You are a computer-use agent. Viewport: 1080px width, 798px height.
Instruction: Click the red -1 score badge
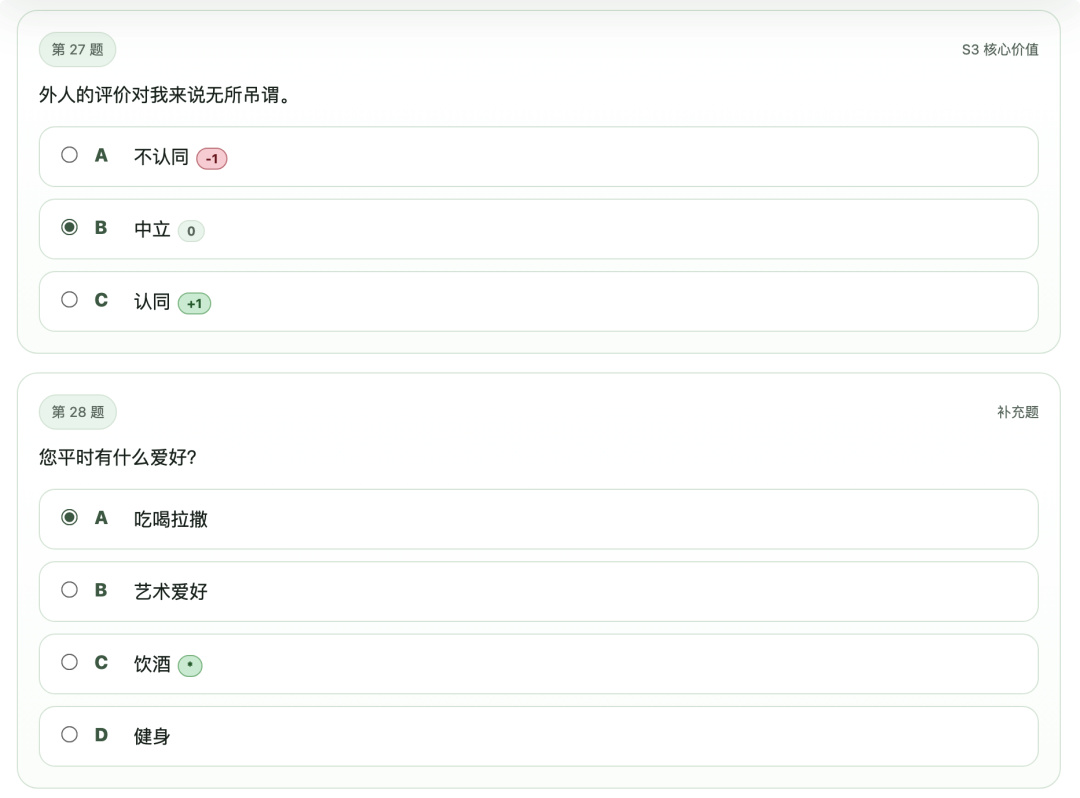point(212,159)
